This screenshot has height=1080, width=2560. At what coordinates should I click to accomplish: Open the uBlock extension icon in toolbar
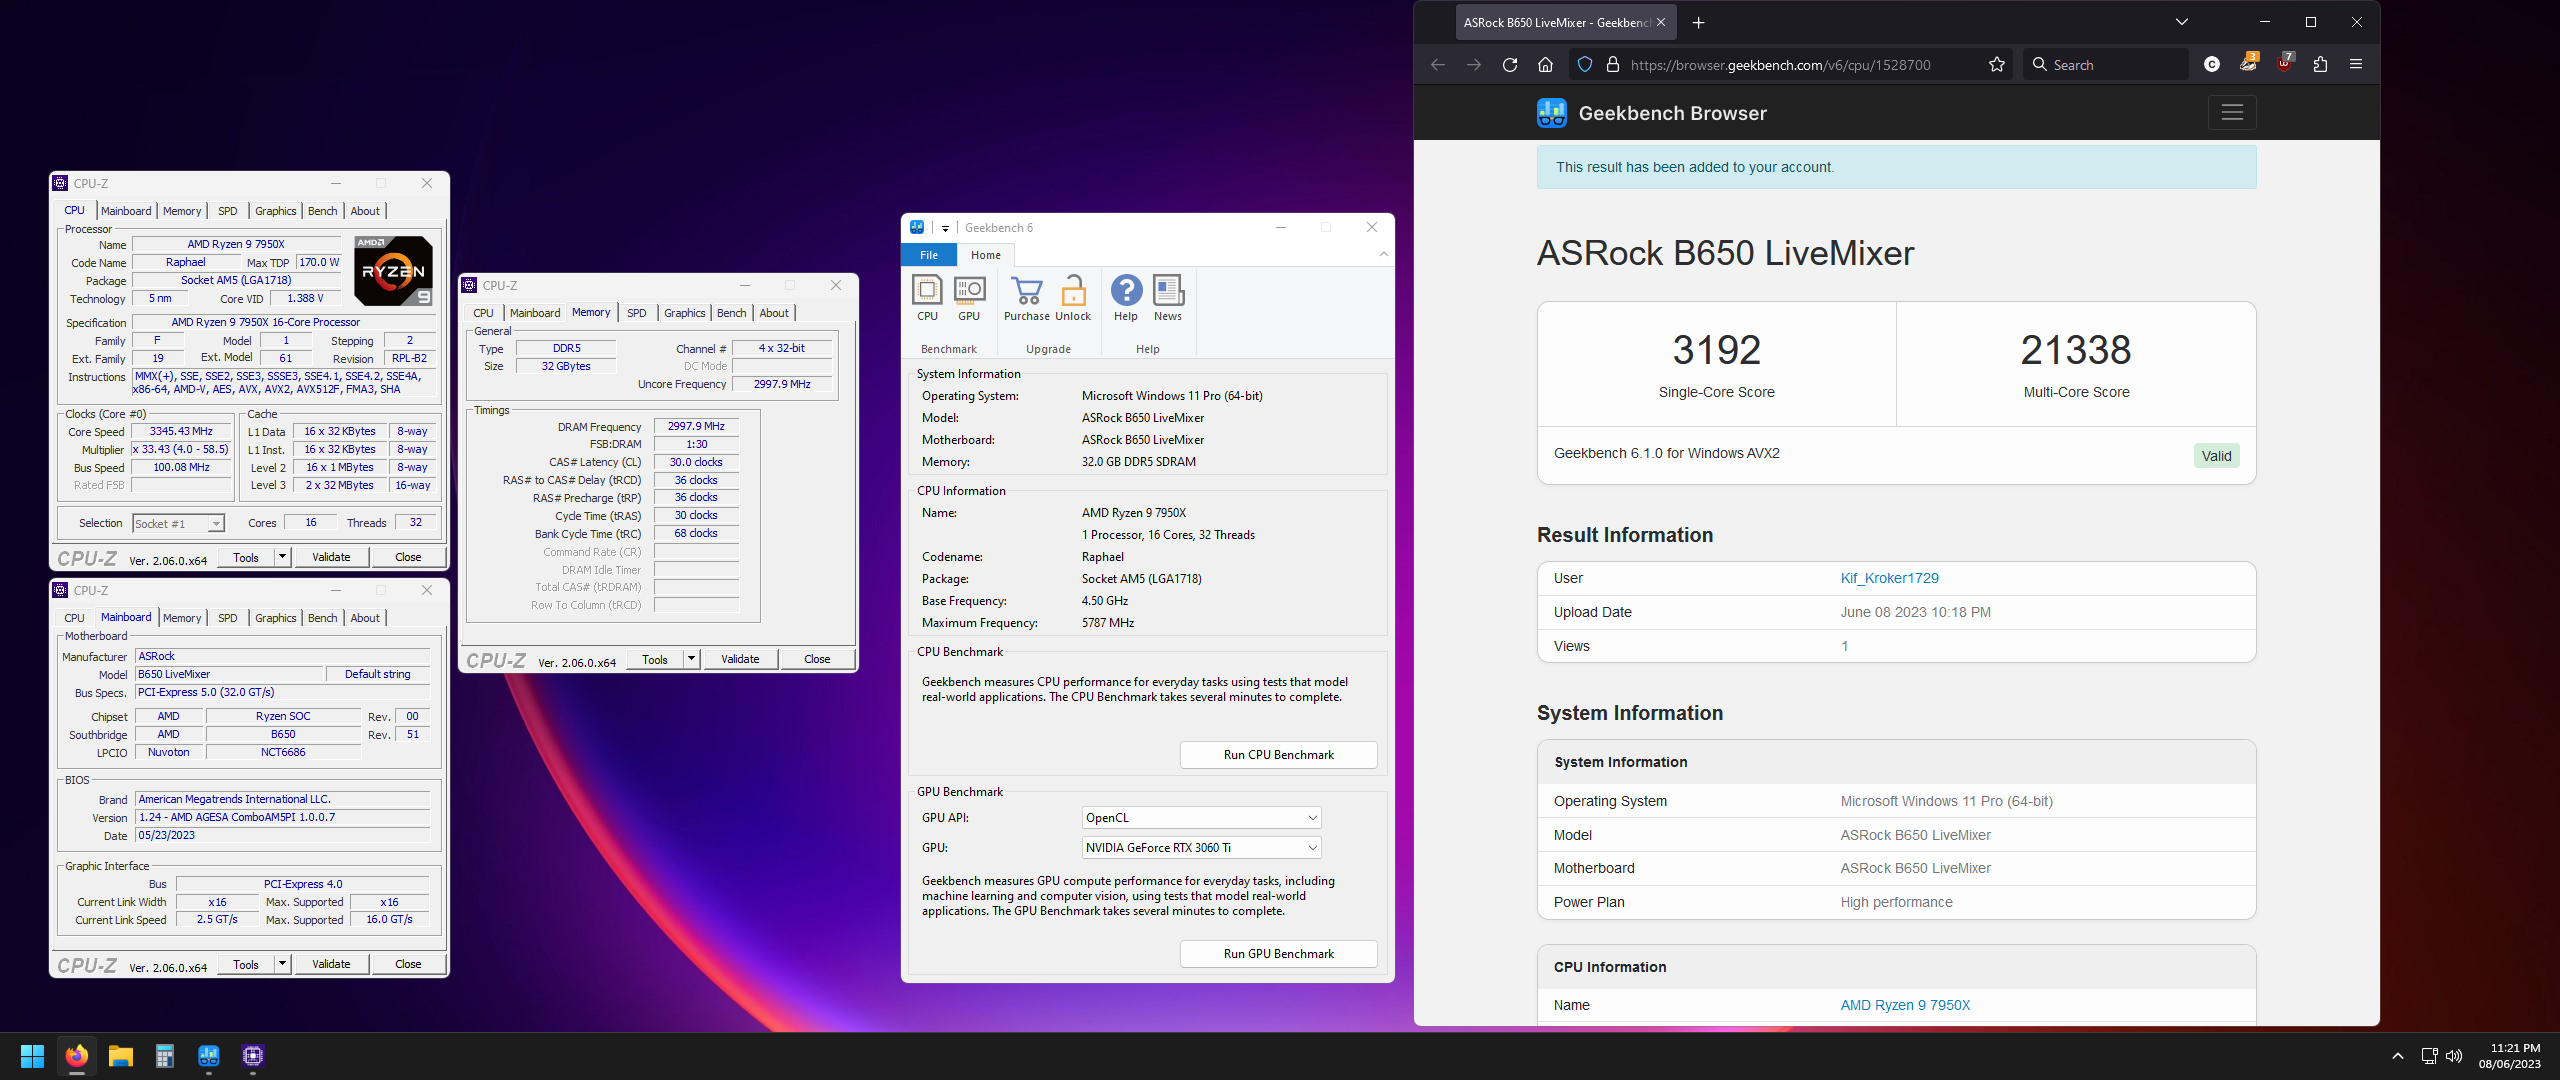2284,63
